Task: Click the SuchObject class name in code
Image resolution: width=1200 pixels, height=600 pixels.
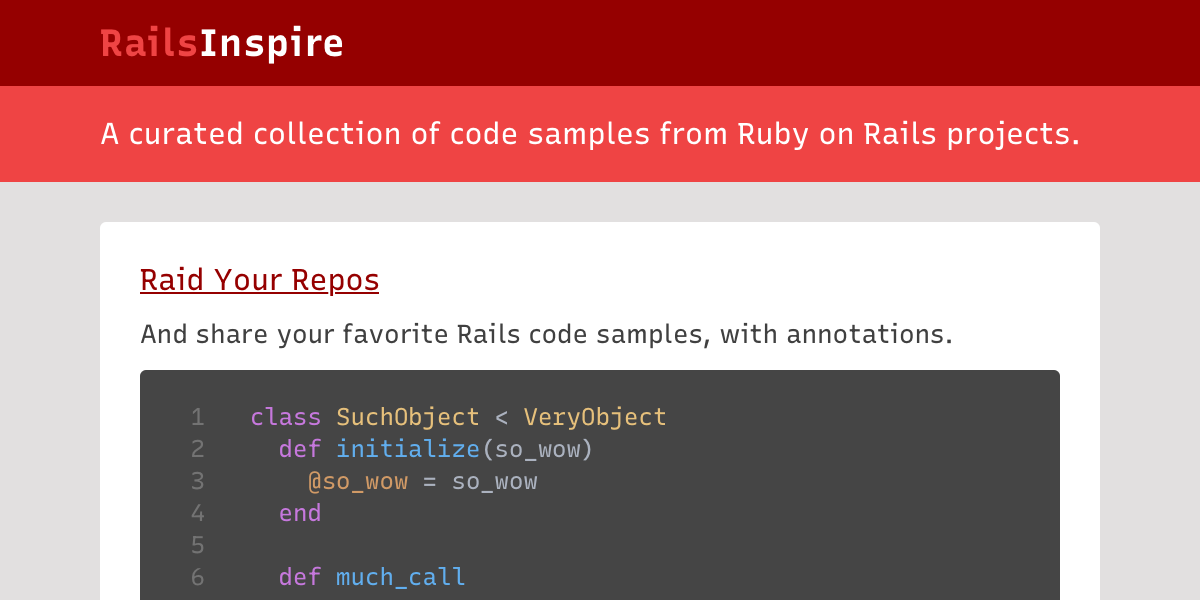Action: coord(408,417)
